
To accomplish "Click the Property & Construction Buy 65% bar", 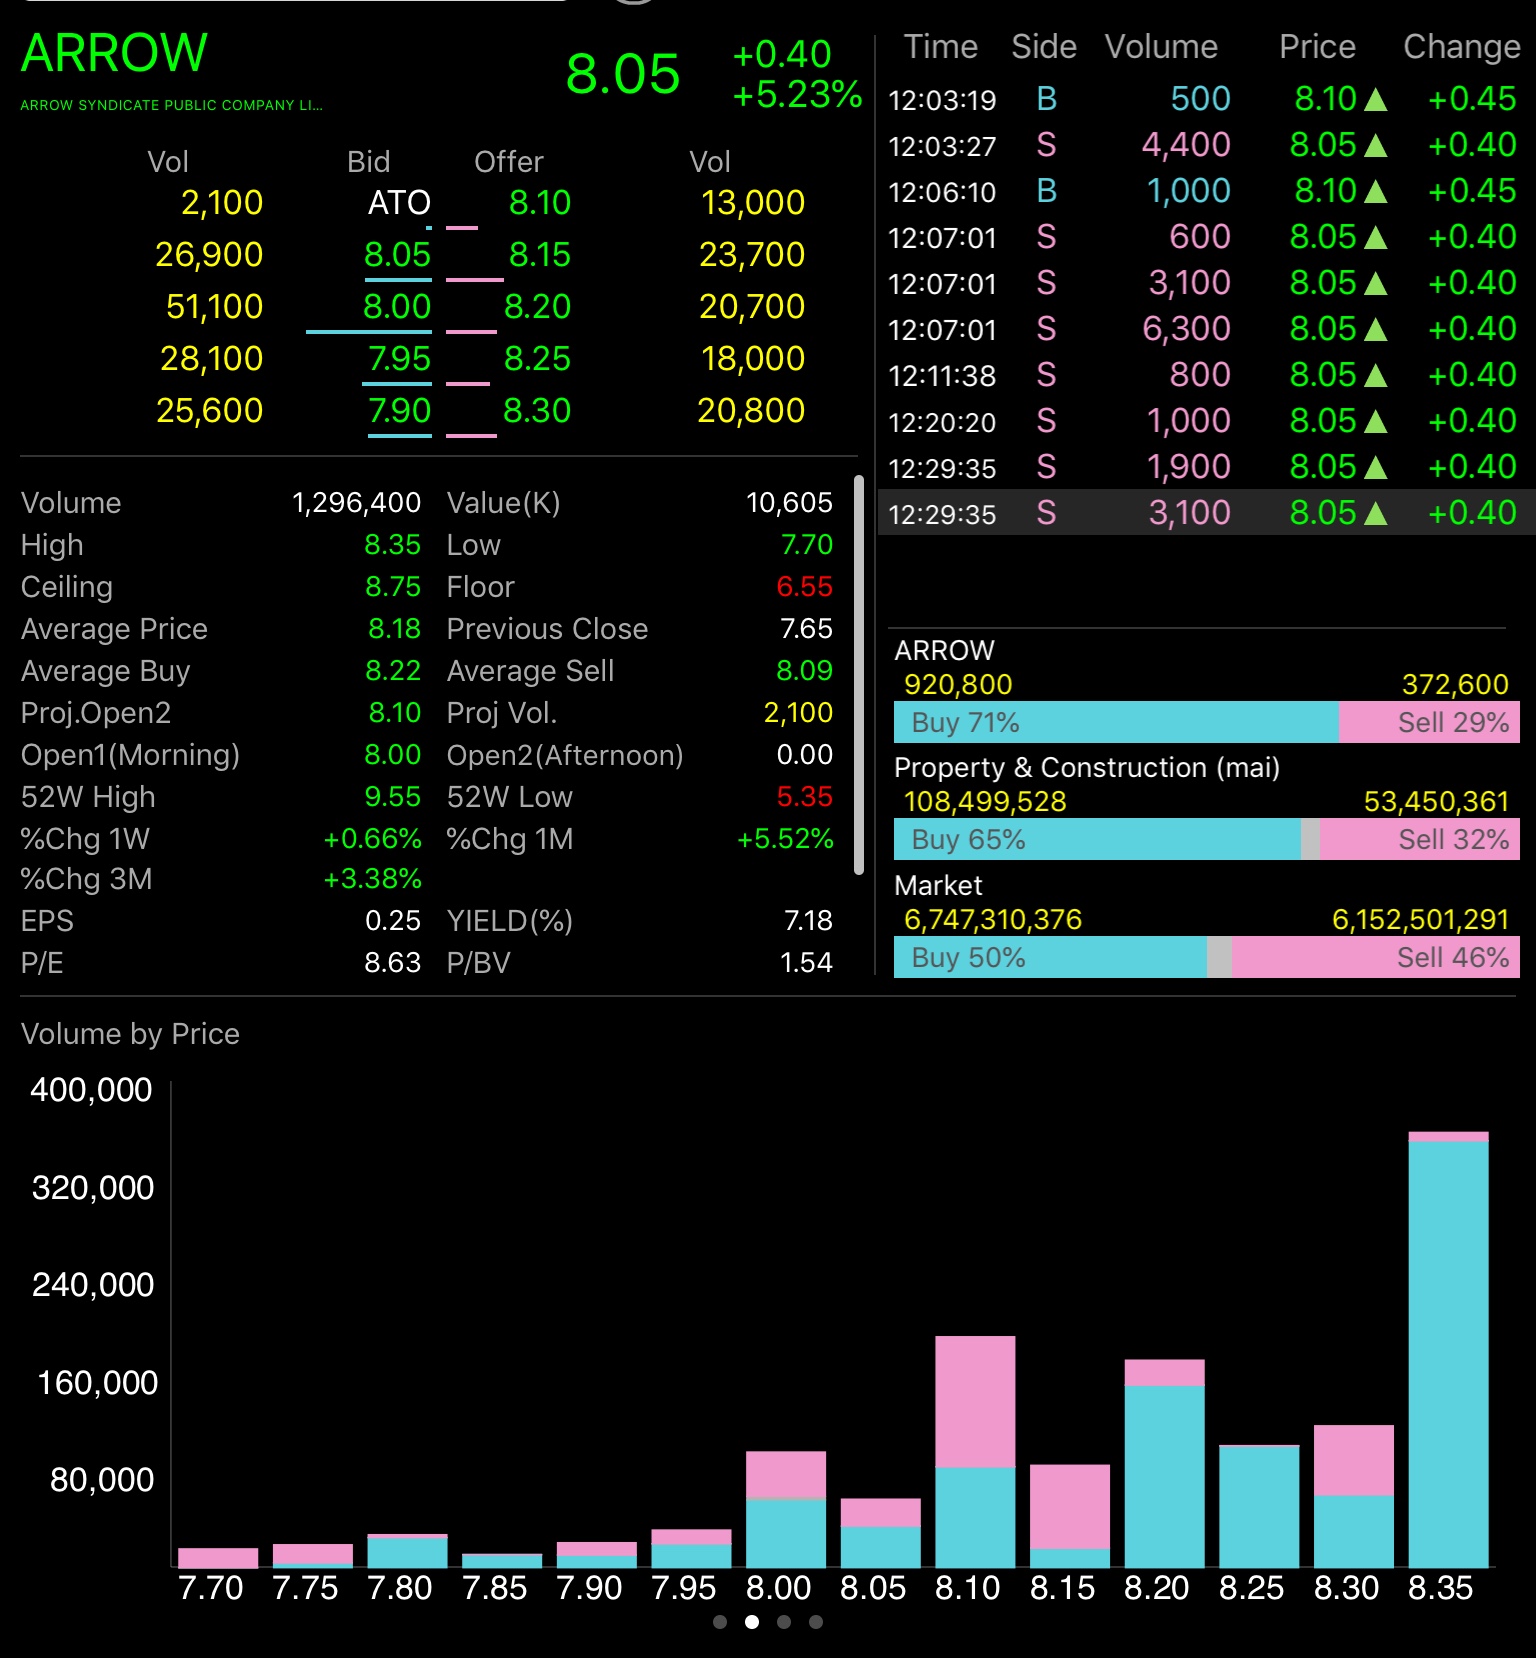I will click(1097, 839).
